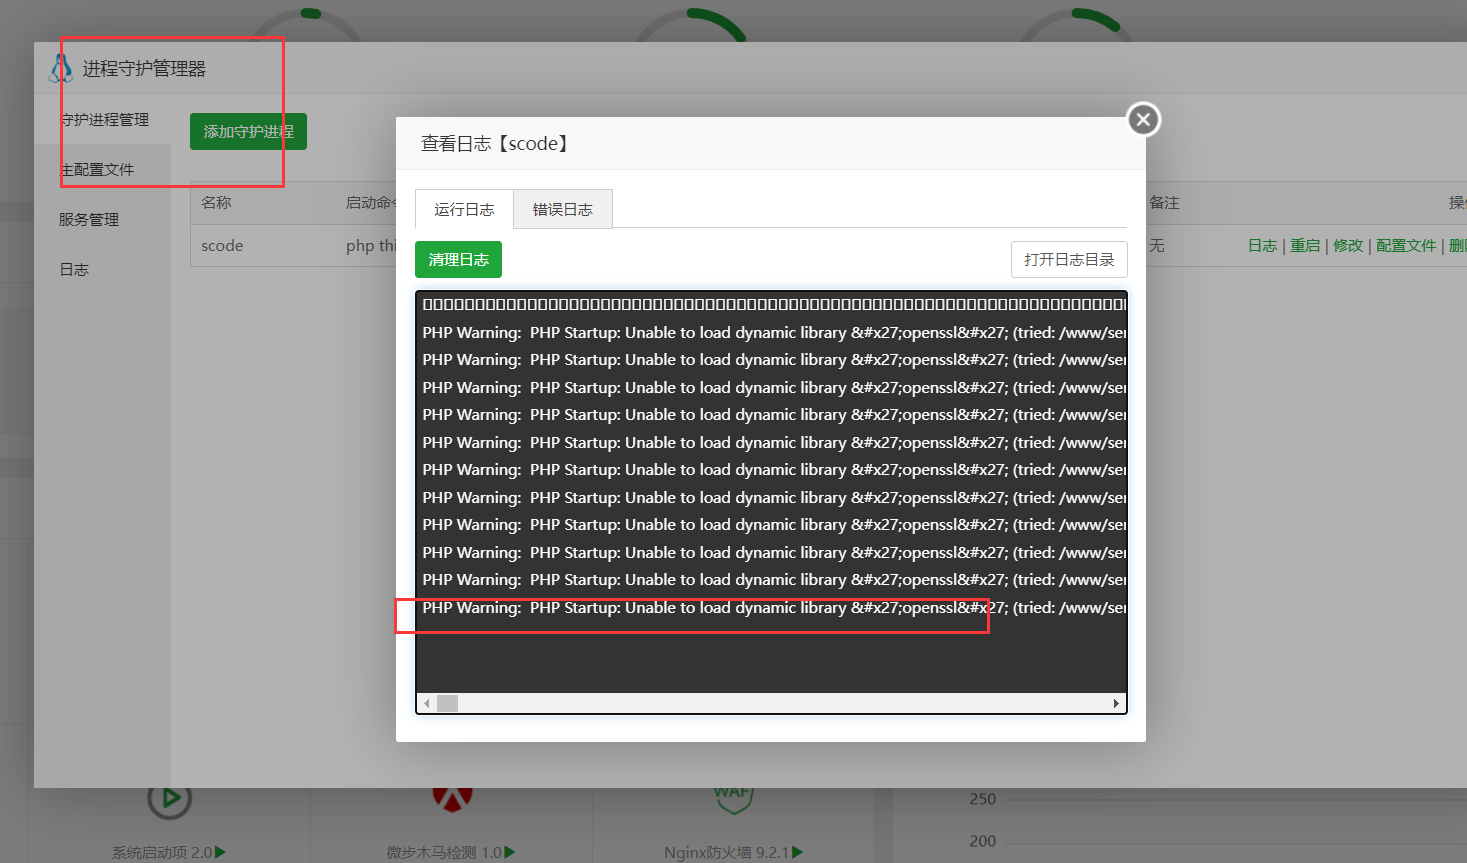The width and height of the screenshot is (1467, 863).
Task: Click the 微步木马检测 1.0 label
Action: 444,852
